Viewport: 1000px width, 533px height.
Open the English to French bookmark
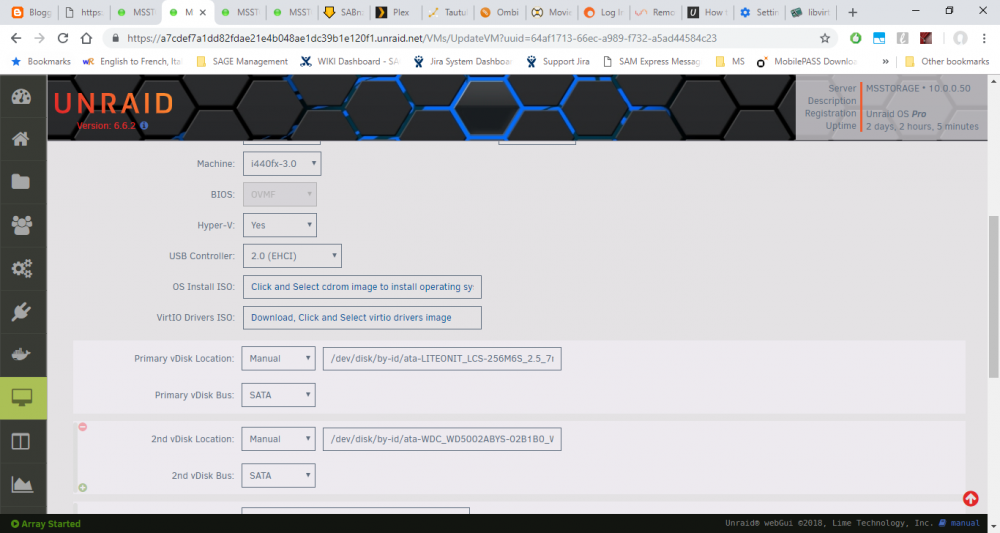tap(133, 61)
